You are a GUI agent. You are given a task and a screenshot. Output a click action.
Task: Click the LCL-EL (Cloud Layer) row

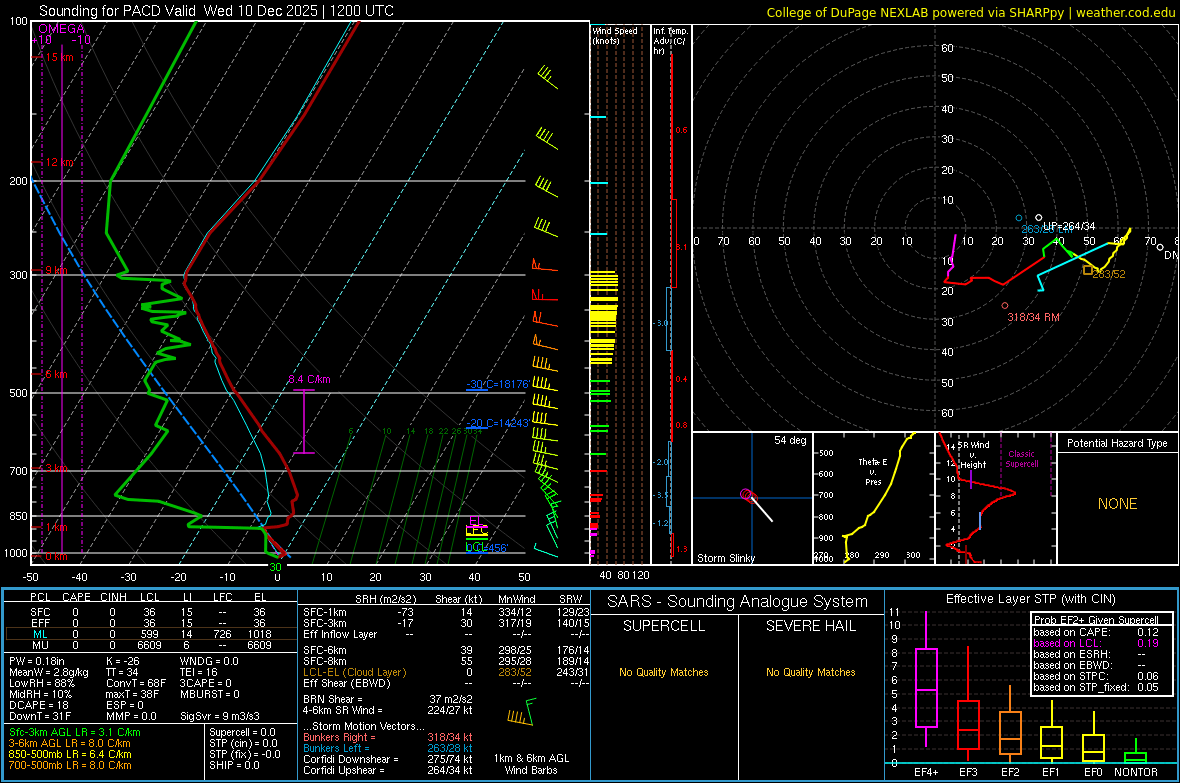446,672
